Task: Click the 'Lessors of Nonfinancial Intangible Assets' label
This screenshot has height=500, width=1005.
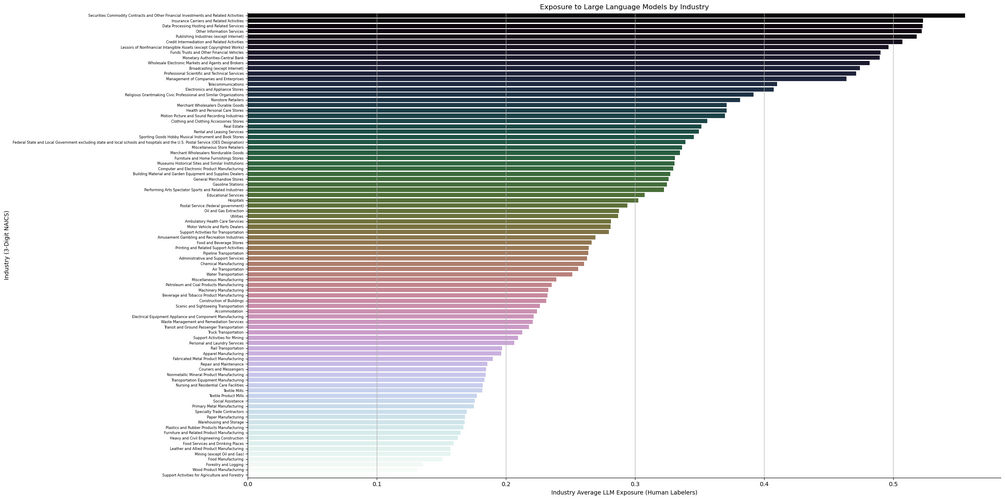Action: tap(183, 47)
